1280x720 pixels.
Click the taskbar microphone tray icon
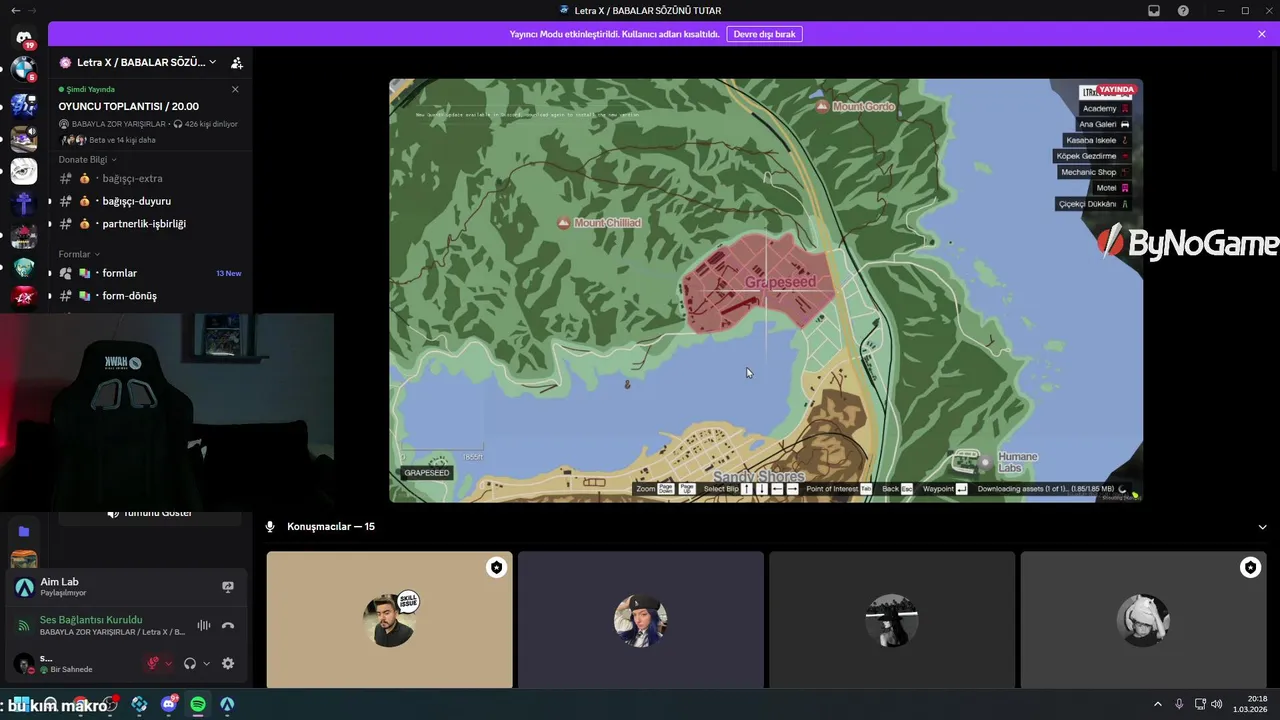pos(1179,704)
